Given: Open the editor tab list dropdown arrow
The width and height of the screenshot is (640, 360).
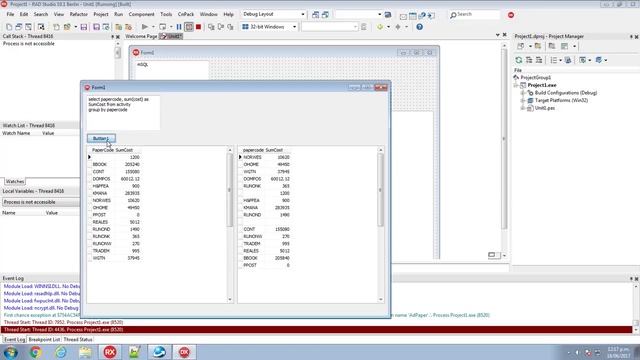Looking at the screenshot, I should click(498, 36).
